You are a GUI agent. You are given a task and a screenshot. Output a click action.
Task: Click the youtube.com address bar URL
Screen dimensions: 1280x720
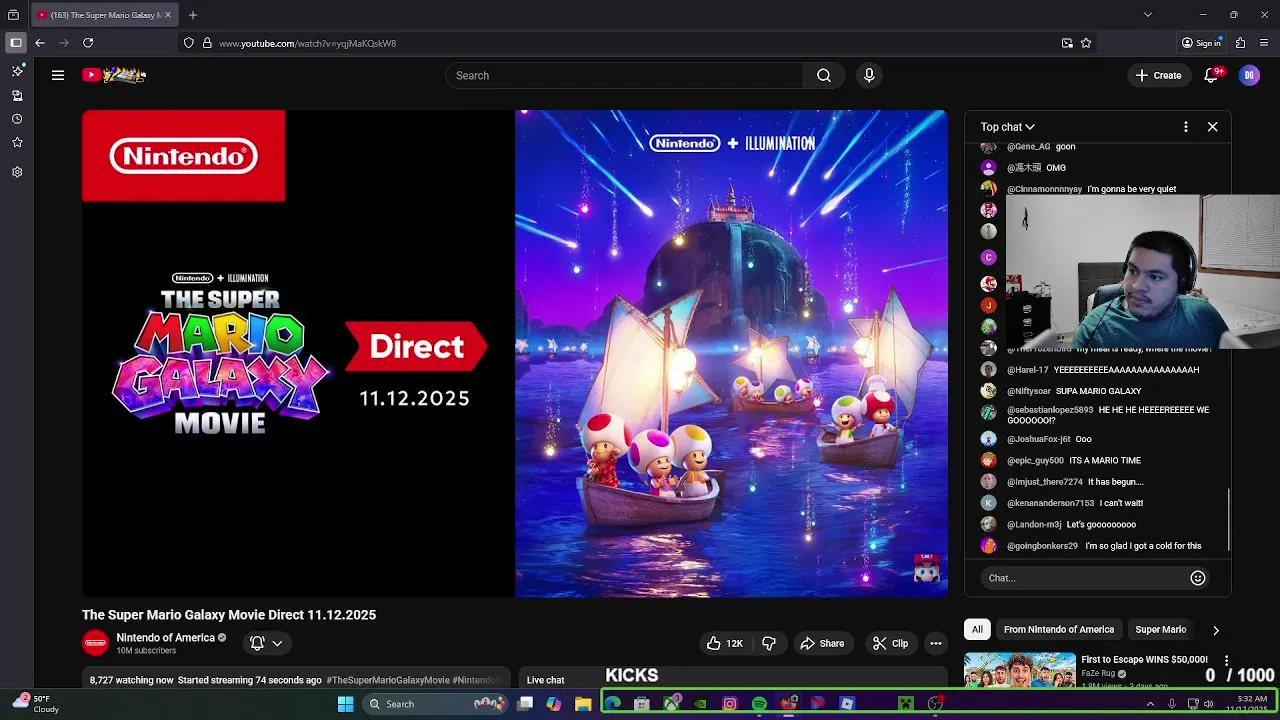(308, 44)
